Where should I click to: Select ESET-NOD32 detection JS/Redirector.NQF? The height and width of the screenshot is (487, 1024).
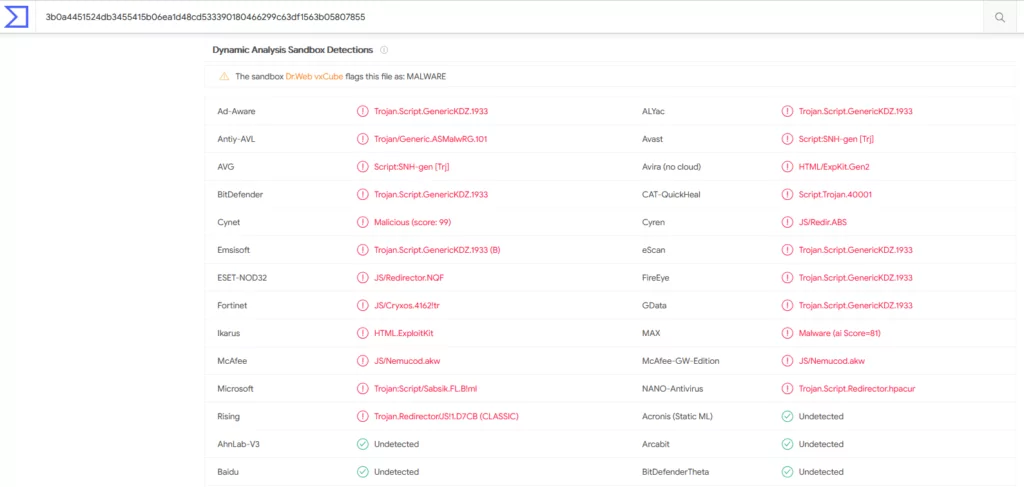tap(409, 277)
